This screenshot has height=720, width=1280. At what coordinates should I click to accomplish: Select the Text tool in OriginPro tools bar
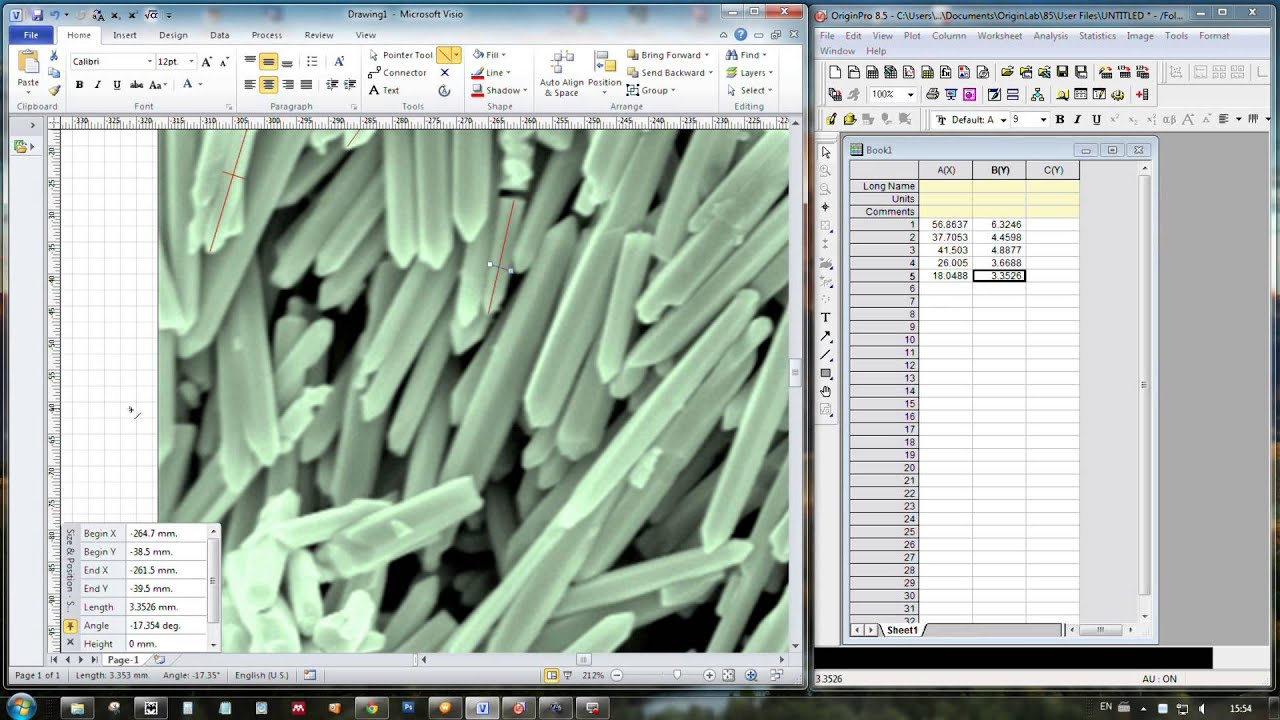pos(825,318)
